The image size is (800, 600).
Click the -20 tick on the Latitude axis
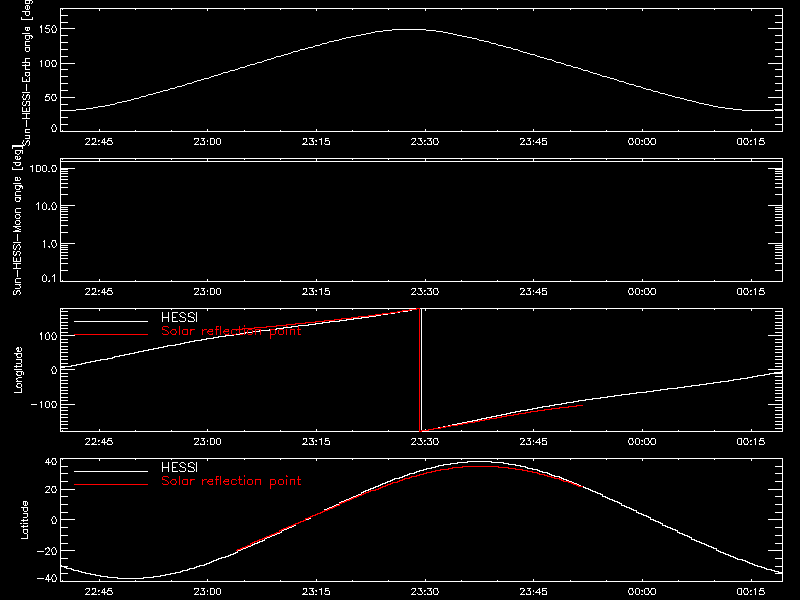(x=47, y=551)
